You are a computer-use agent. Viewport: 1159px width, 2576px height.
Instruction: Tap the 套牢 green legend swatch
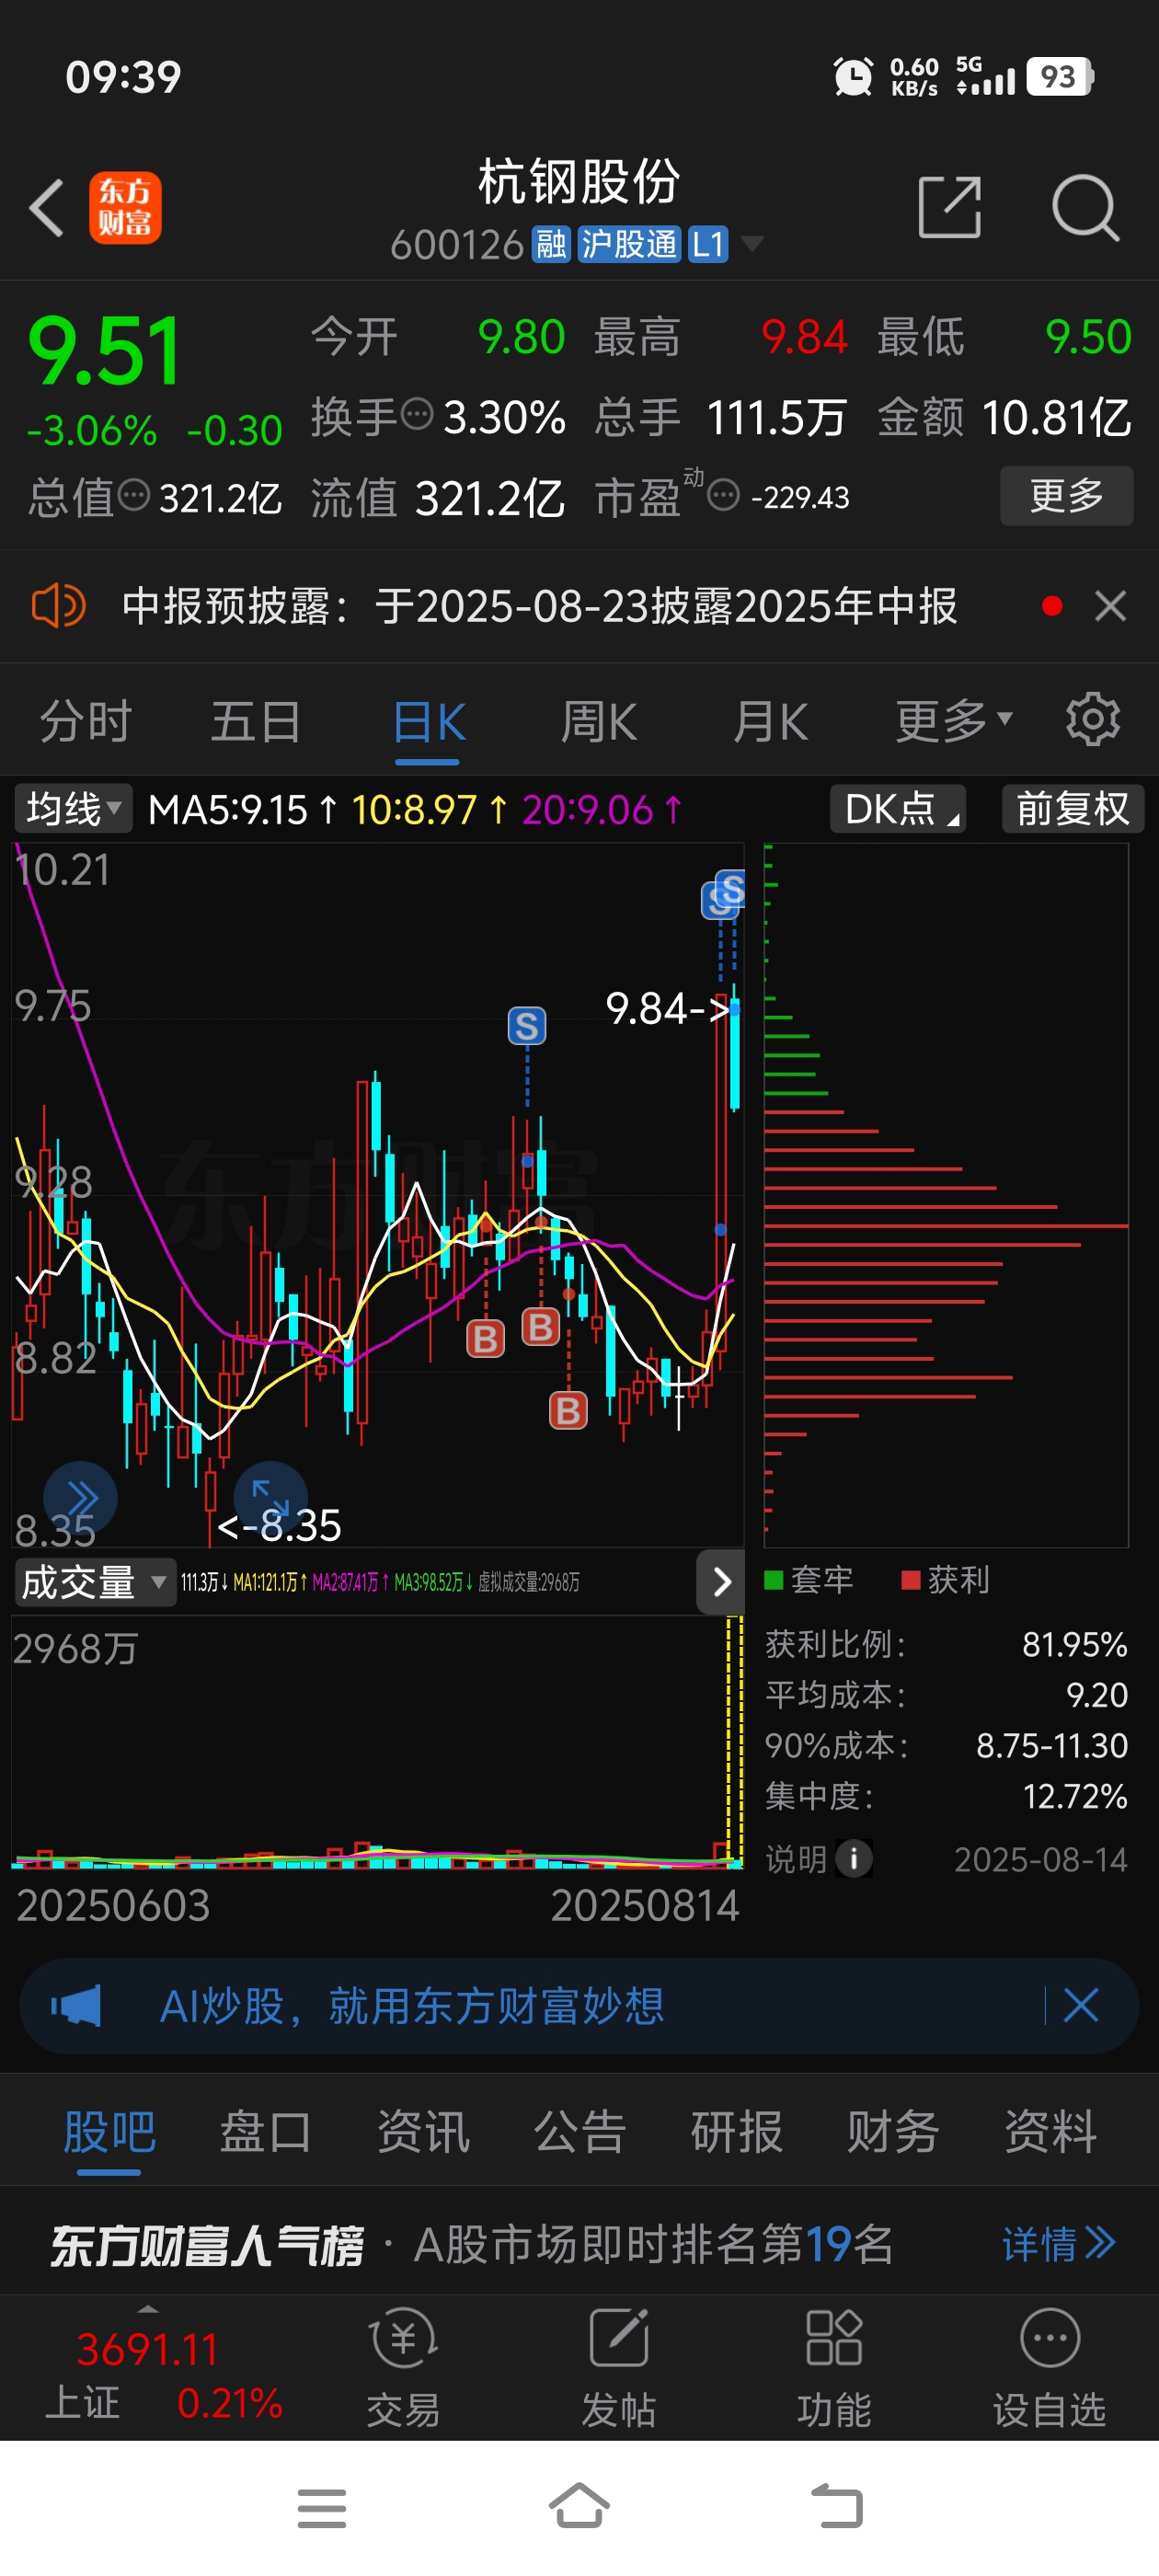click(x=773, y=1580)
